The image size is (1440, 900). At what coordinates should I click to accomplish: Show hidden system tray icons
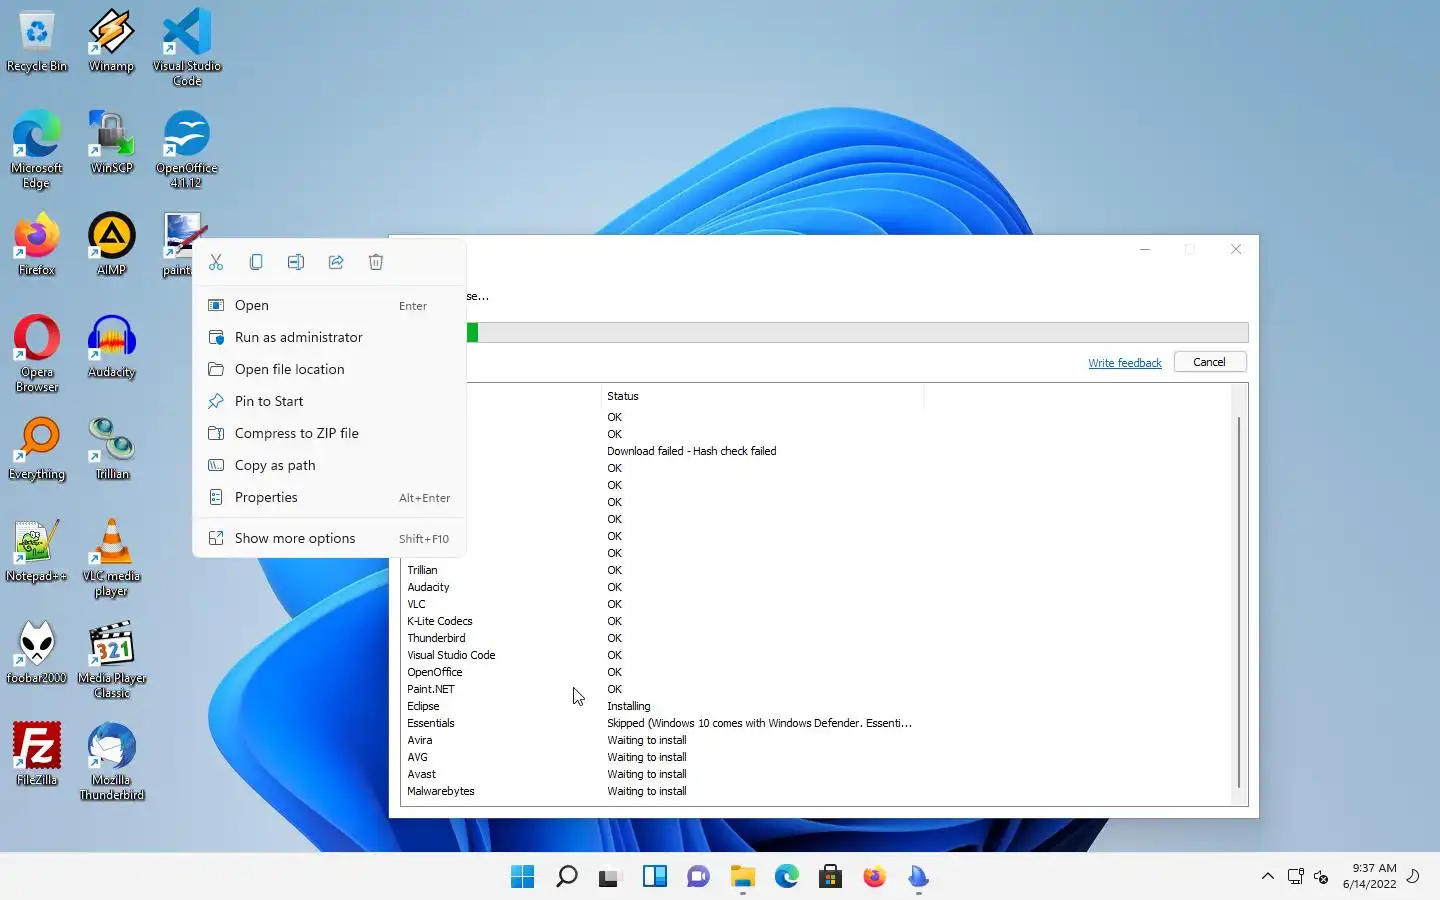1267,877
